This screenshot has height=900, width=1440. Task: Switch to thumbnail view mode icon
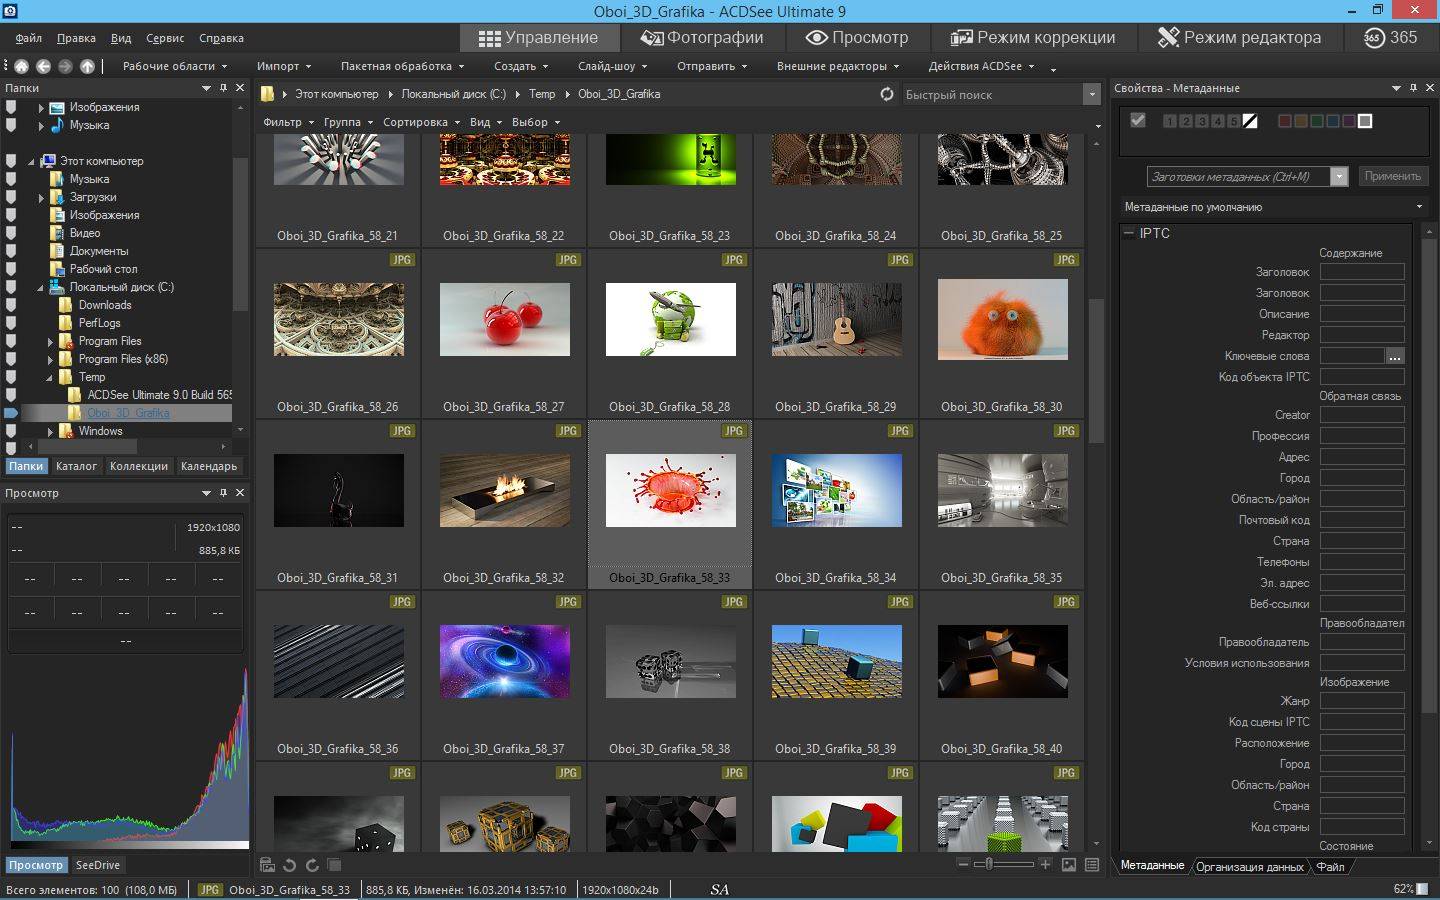[1069, 864]
